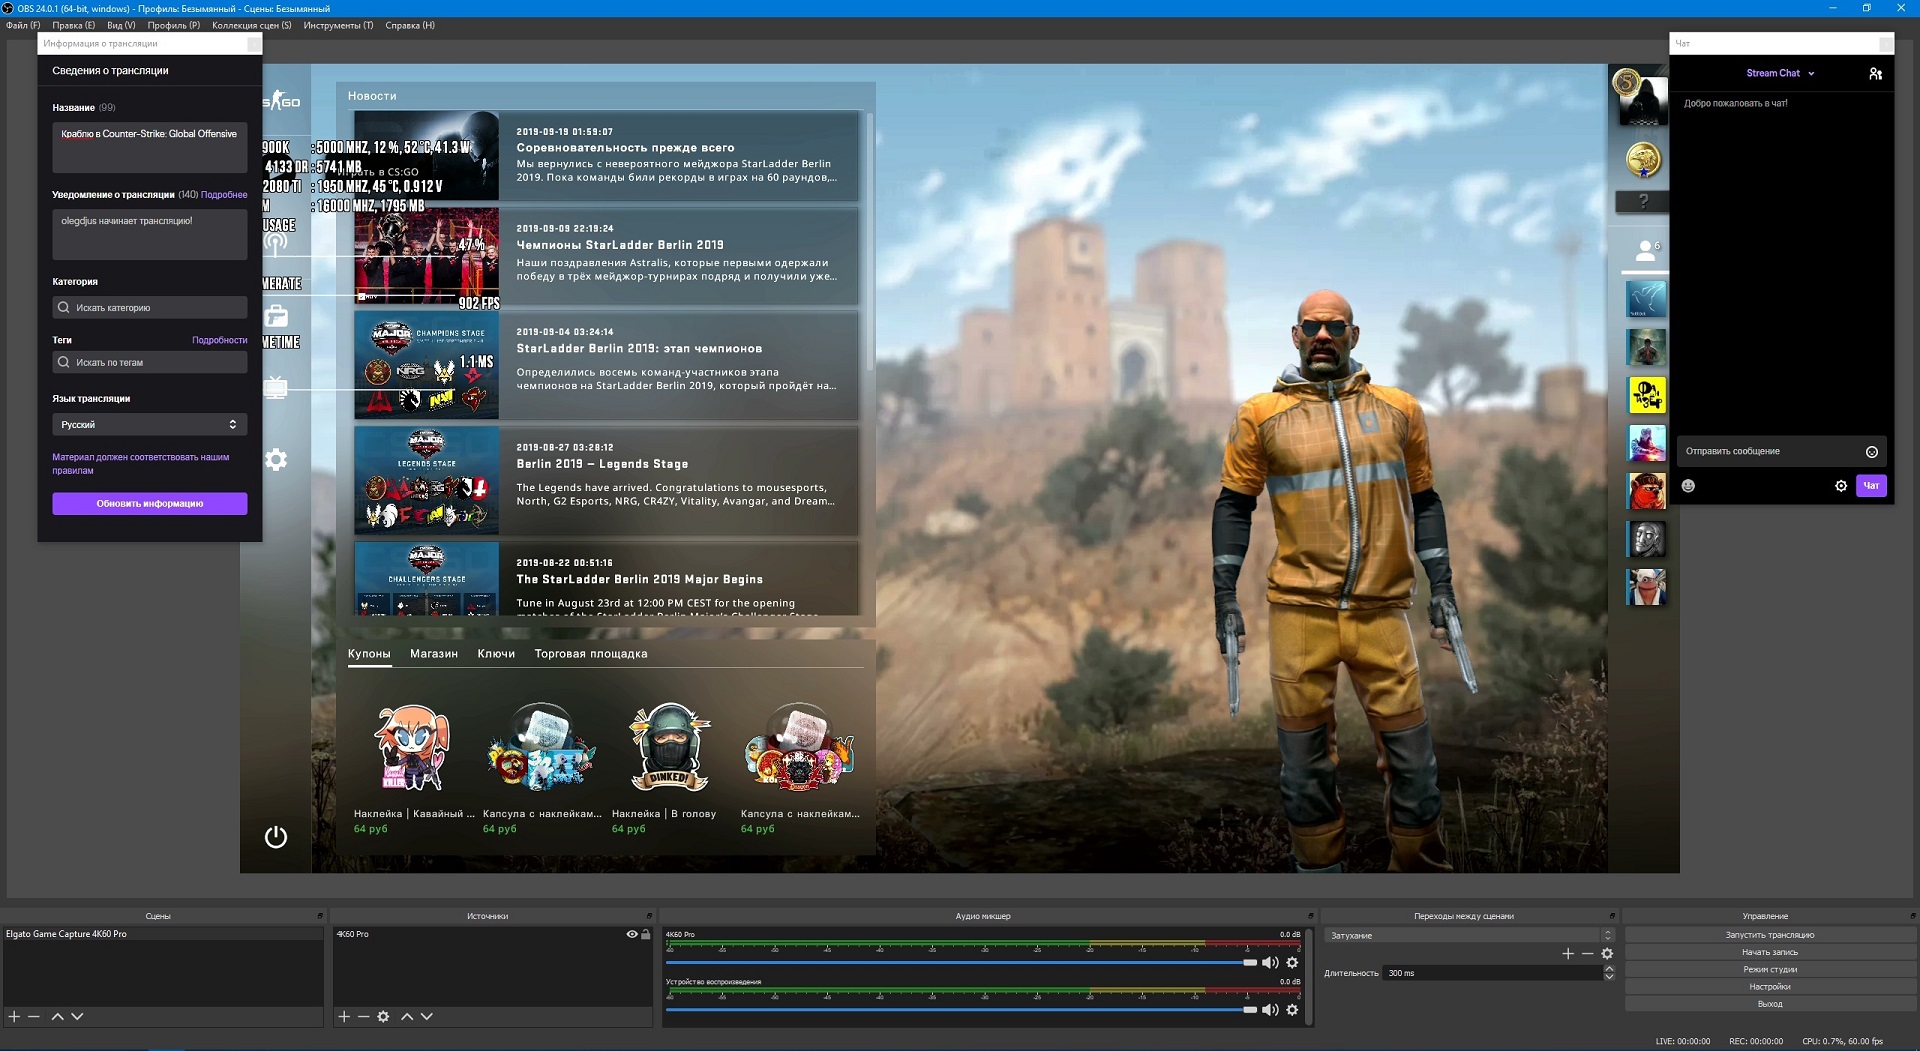Open community rules link under language
The width and height of the screenshot is (1920, 1051).
tap(141, 464)
